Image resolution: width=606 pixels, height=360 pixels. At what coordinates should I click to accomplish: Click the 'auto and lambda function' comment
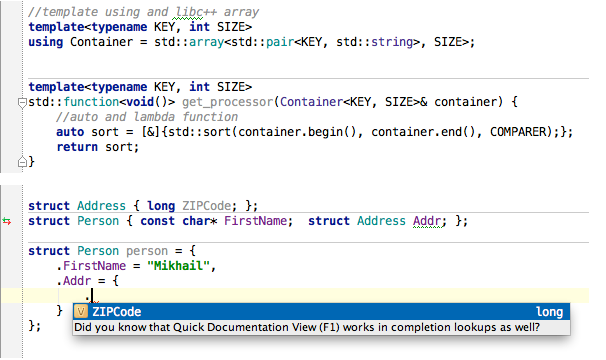pyautogui.click(x=147, y=117)
